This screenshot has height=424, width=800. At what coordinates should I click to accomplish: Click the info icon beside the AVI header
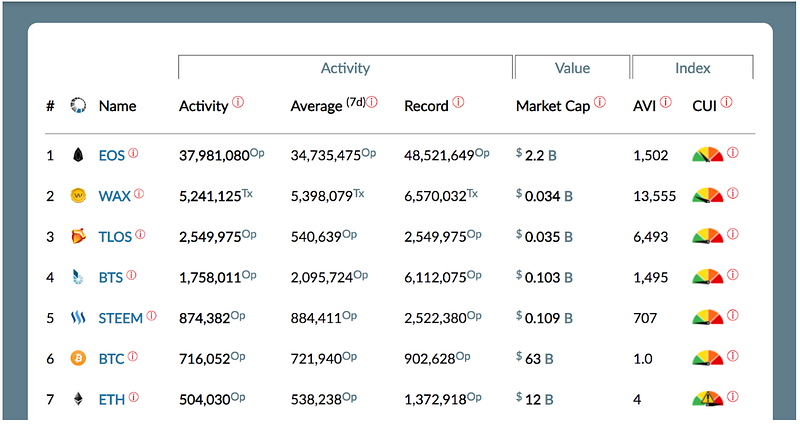666,102
